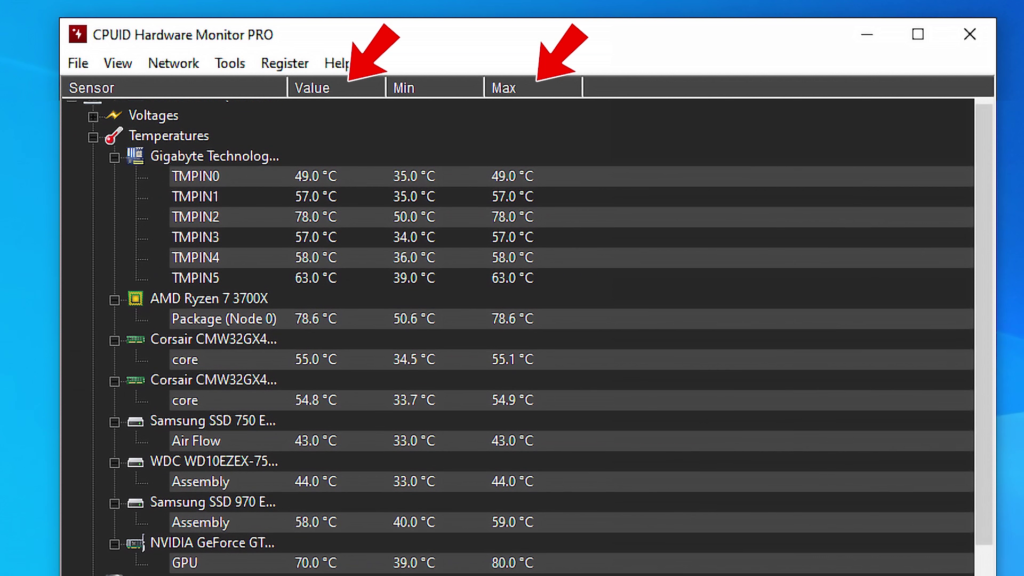Click Package min value 50.6 °C
The width and height of the screenshot is (1024, 576).
tap(414, 319)
